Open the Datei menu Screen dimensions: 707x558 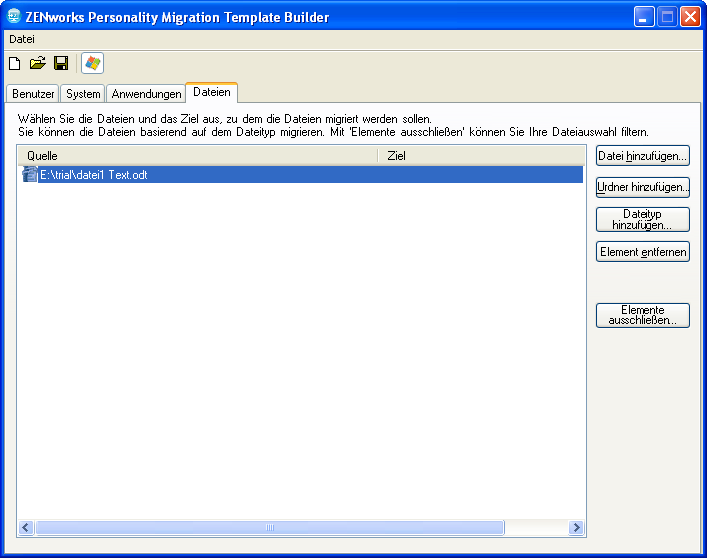pos(22,39)
